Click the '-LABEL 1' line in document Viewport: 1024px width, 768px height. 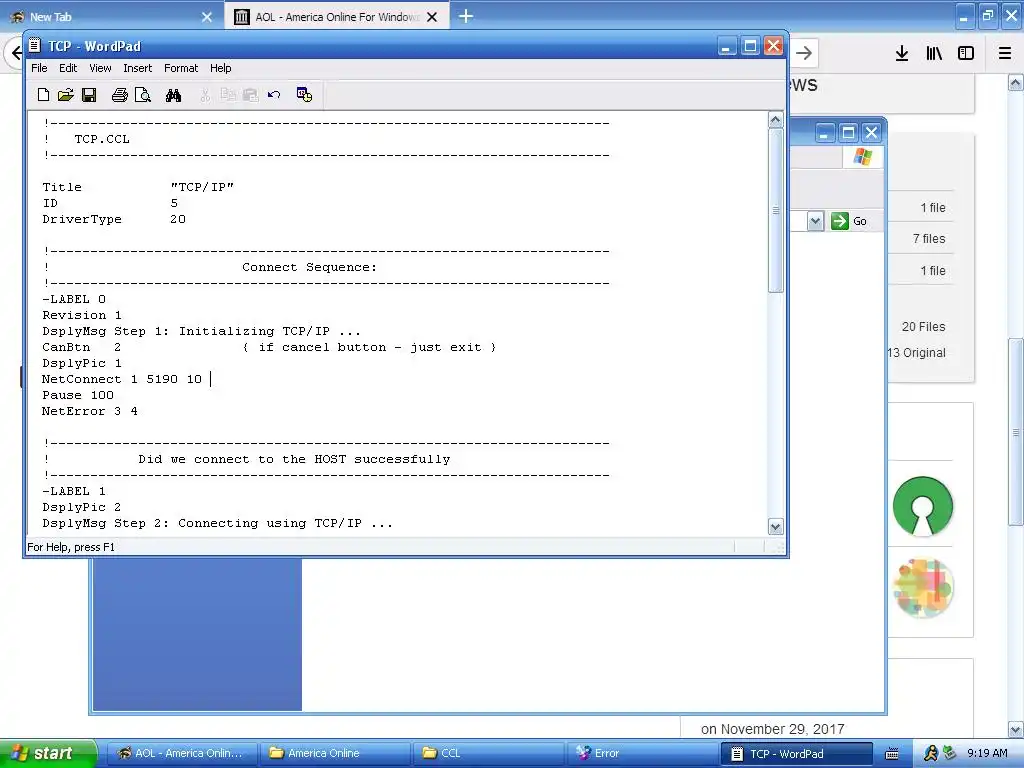(74, 491)
